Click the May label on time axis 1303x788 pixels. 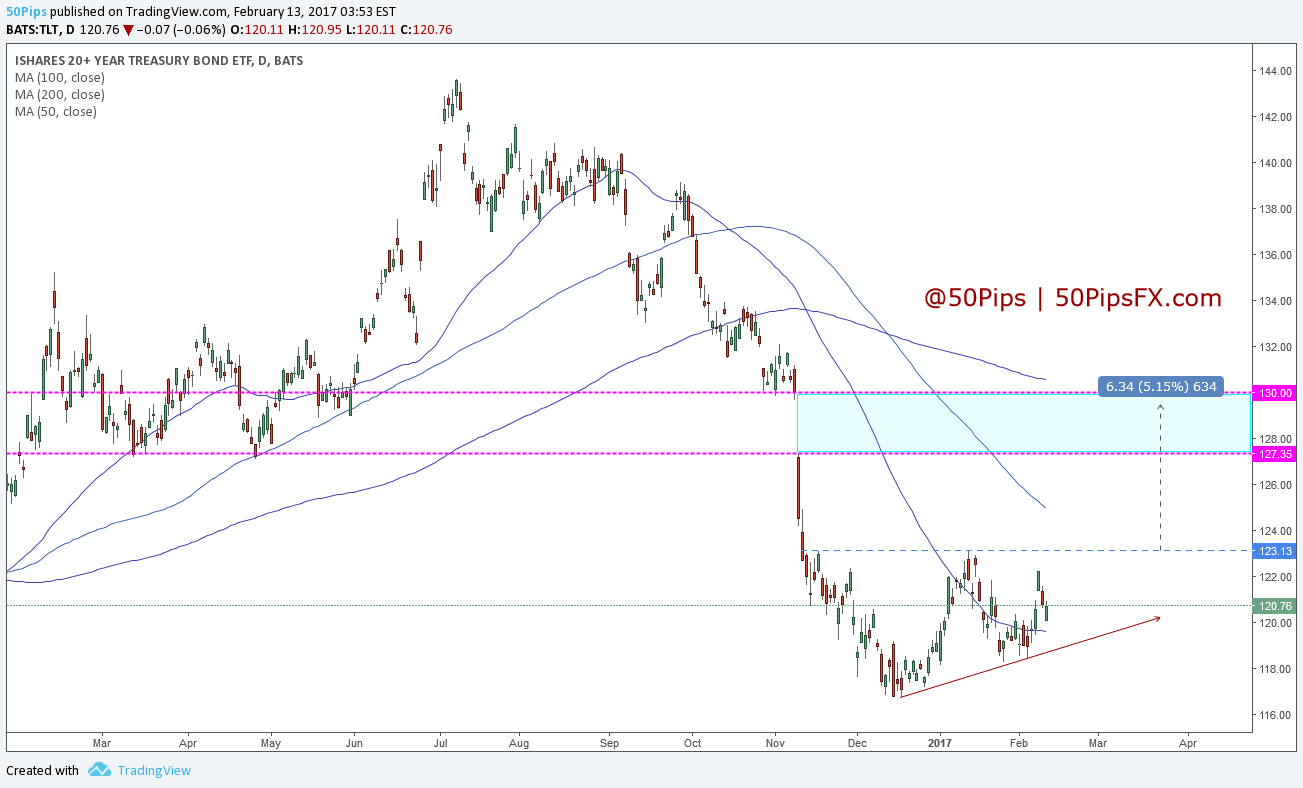[270, 744]
